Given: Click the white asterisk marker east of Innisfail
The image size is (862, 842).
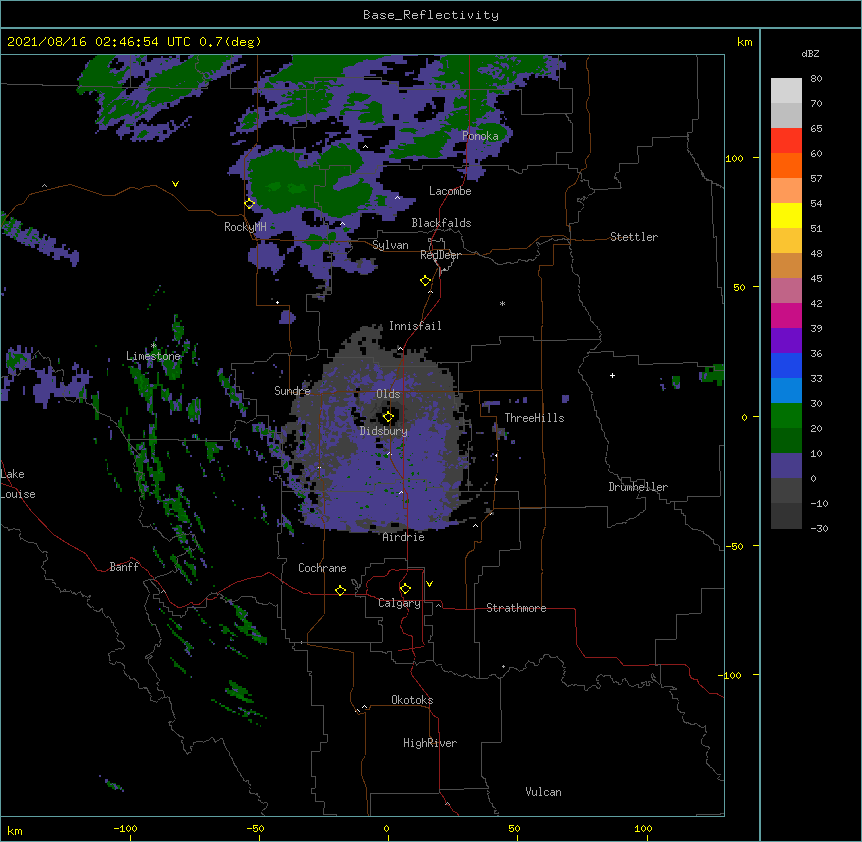Looking at the screenshot, I should pos(502,303).
